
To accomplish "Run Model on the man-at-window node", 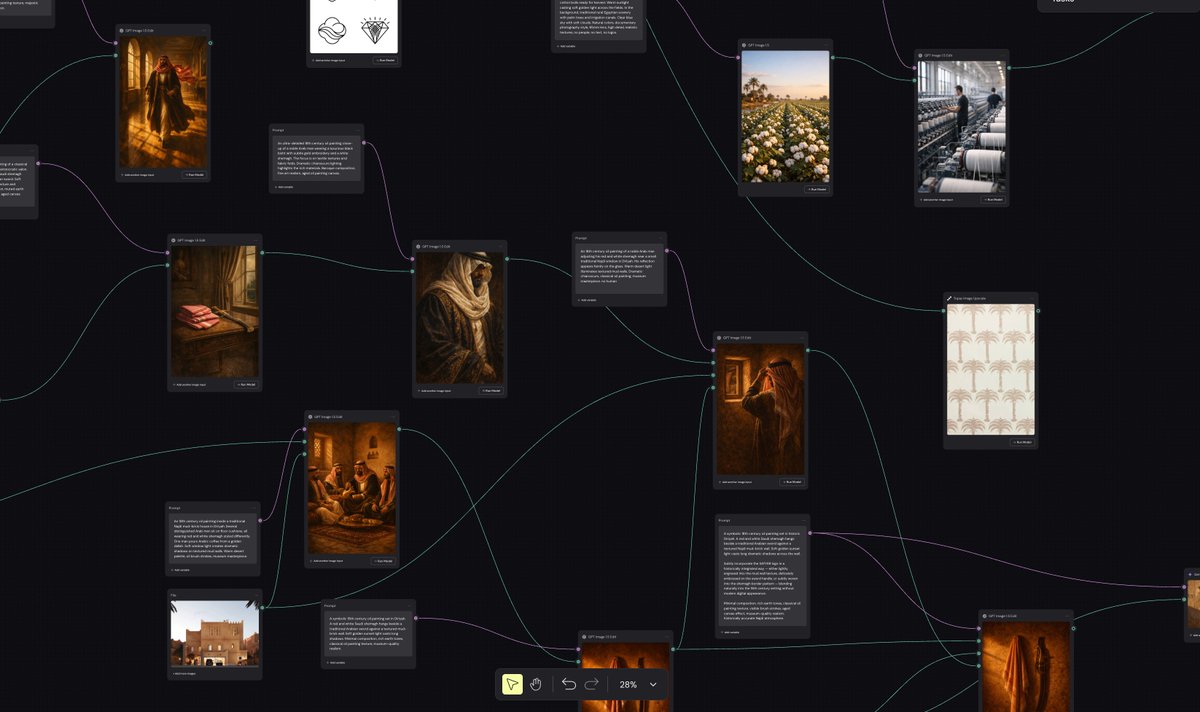I will pos(792,481).
